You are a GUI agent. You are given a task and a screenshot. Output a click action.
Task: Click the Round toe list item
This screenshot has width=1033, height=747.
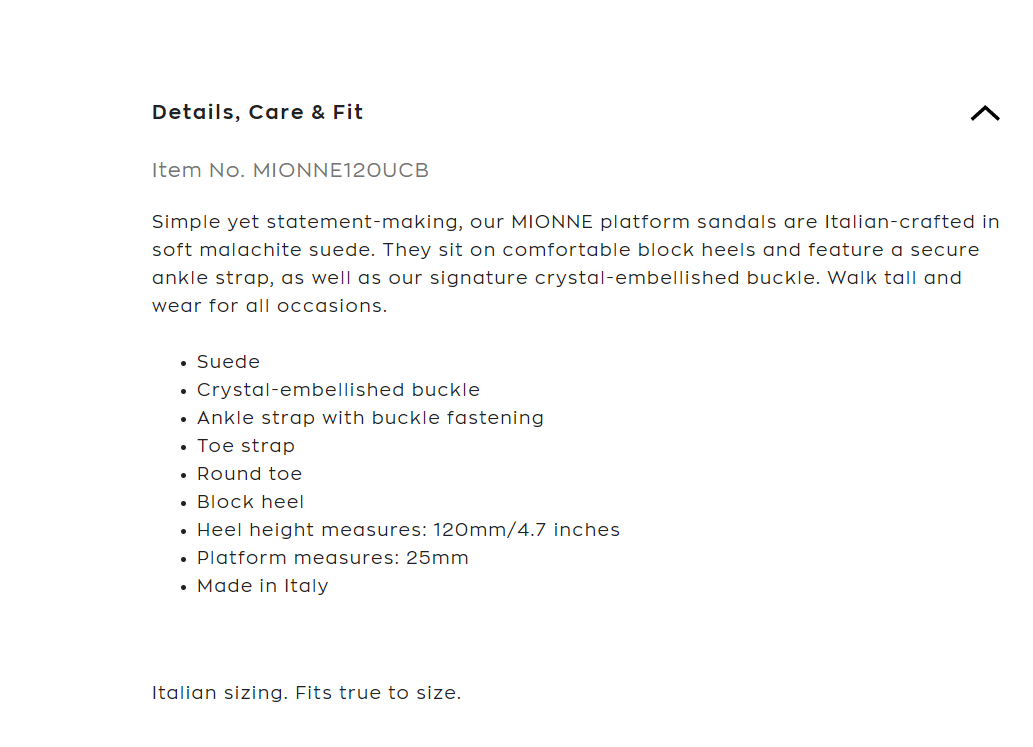249,474
